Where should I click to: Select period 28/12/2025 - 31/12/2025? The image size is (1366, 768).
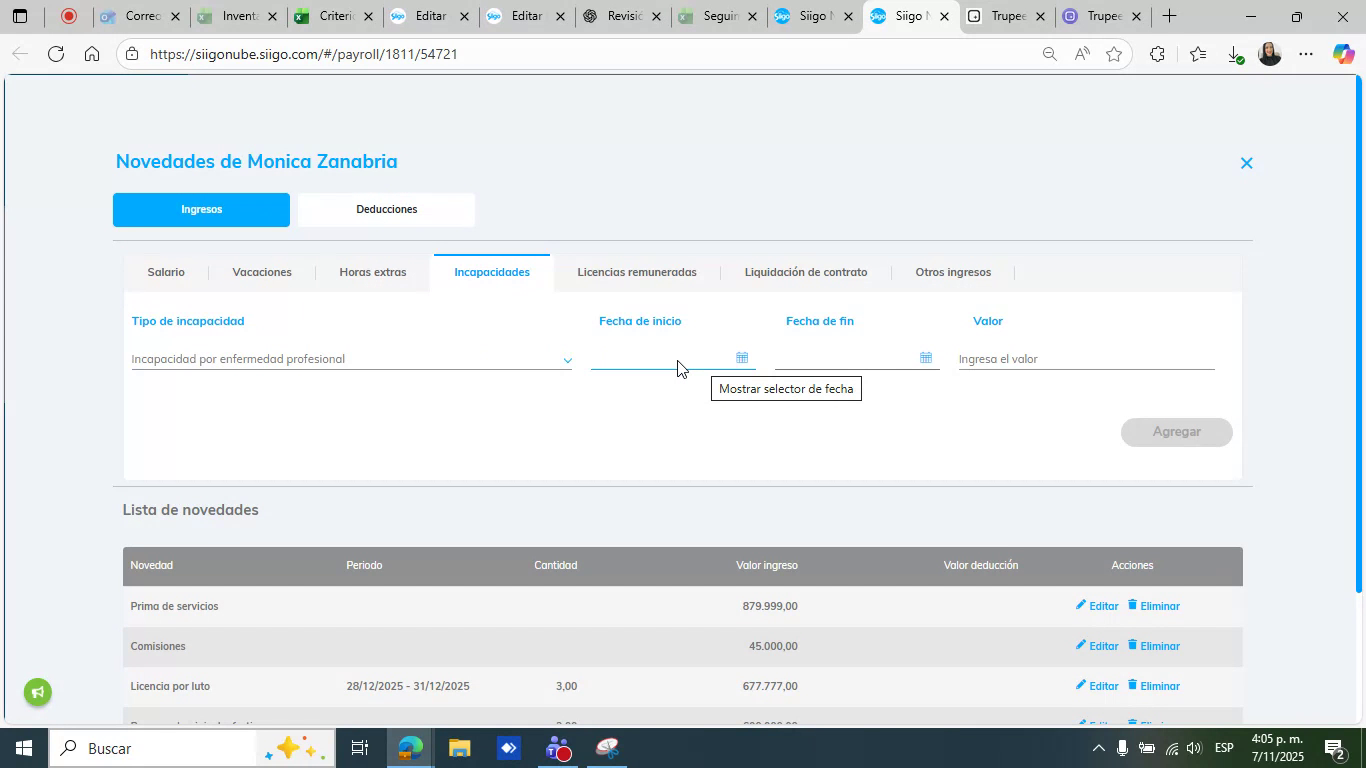coord(408,686)
